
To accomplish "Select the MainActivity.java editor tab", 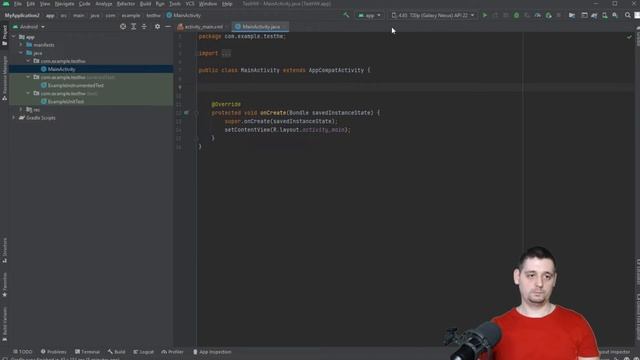I will tap(261, 27).
